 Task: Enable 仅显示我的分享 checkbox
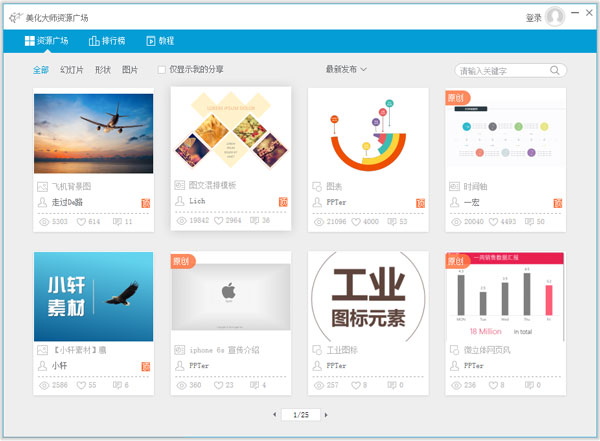[162, 70]
